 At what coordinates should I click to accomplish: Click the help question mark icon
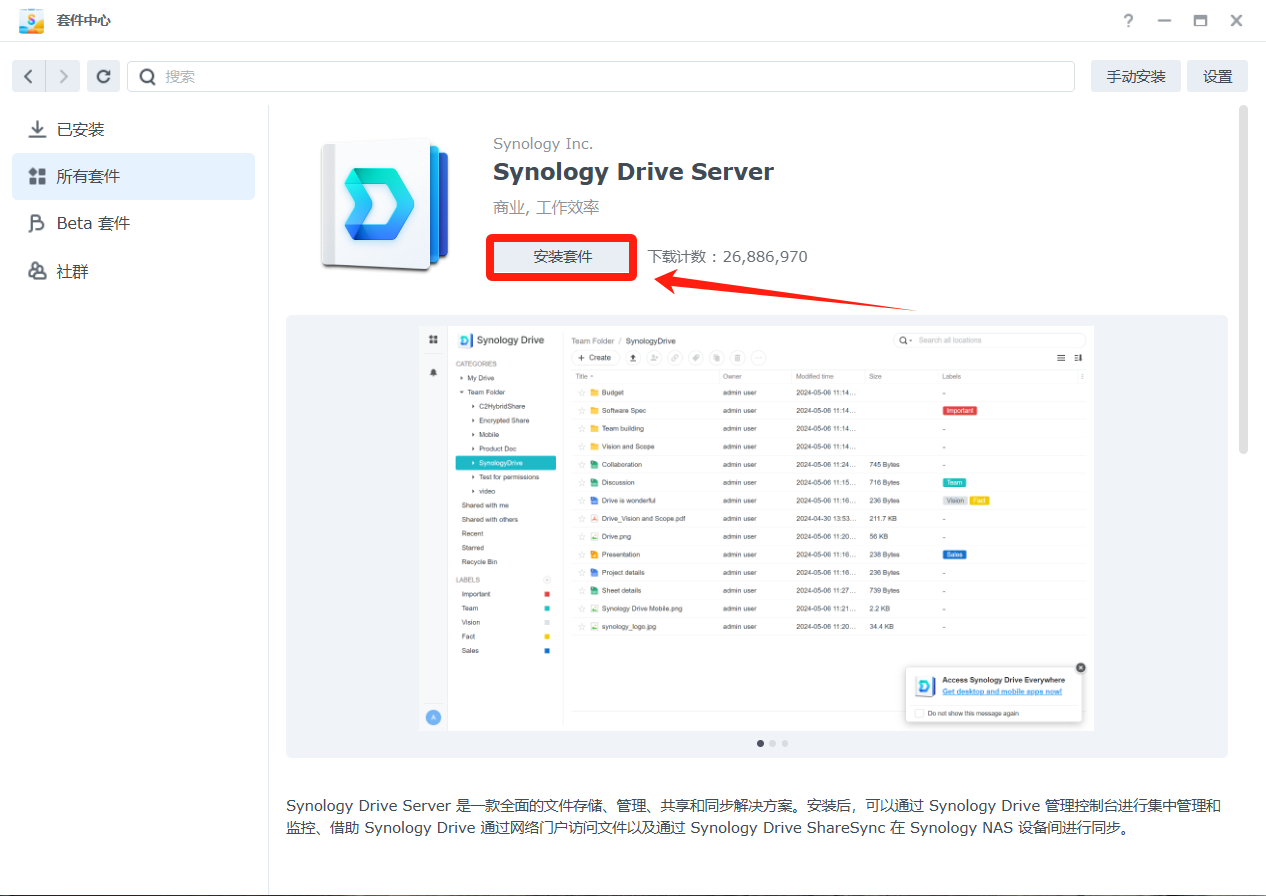click(1128, 20)
